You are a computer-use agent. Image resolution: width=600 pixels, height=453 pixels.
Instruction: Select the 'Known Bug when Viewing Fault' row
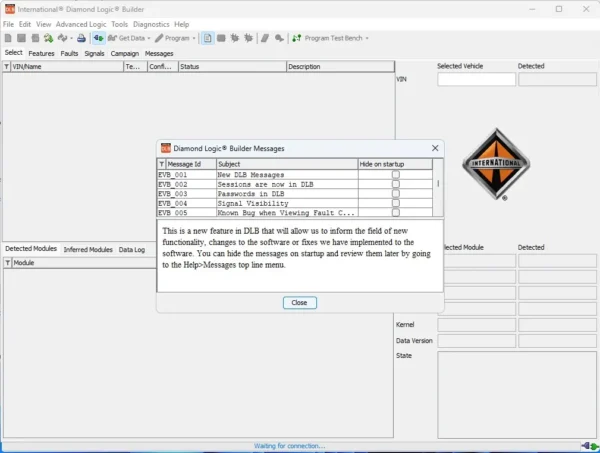pyautogui.click(x=295, y=212)
